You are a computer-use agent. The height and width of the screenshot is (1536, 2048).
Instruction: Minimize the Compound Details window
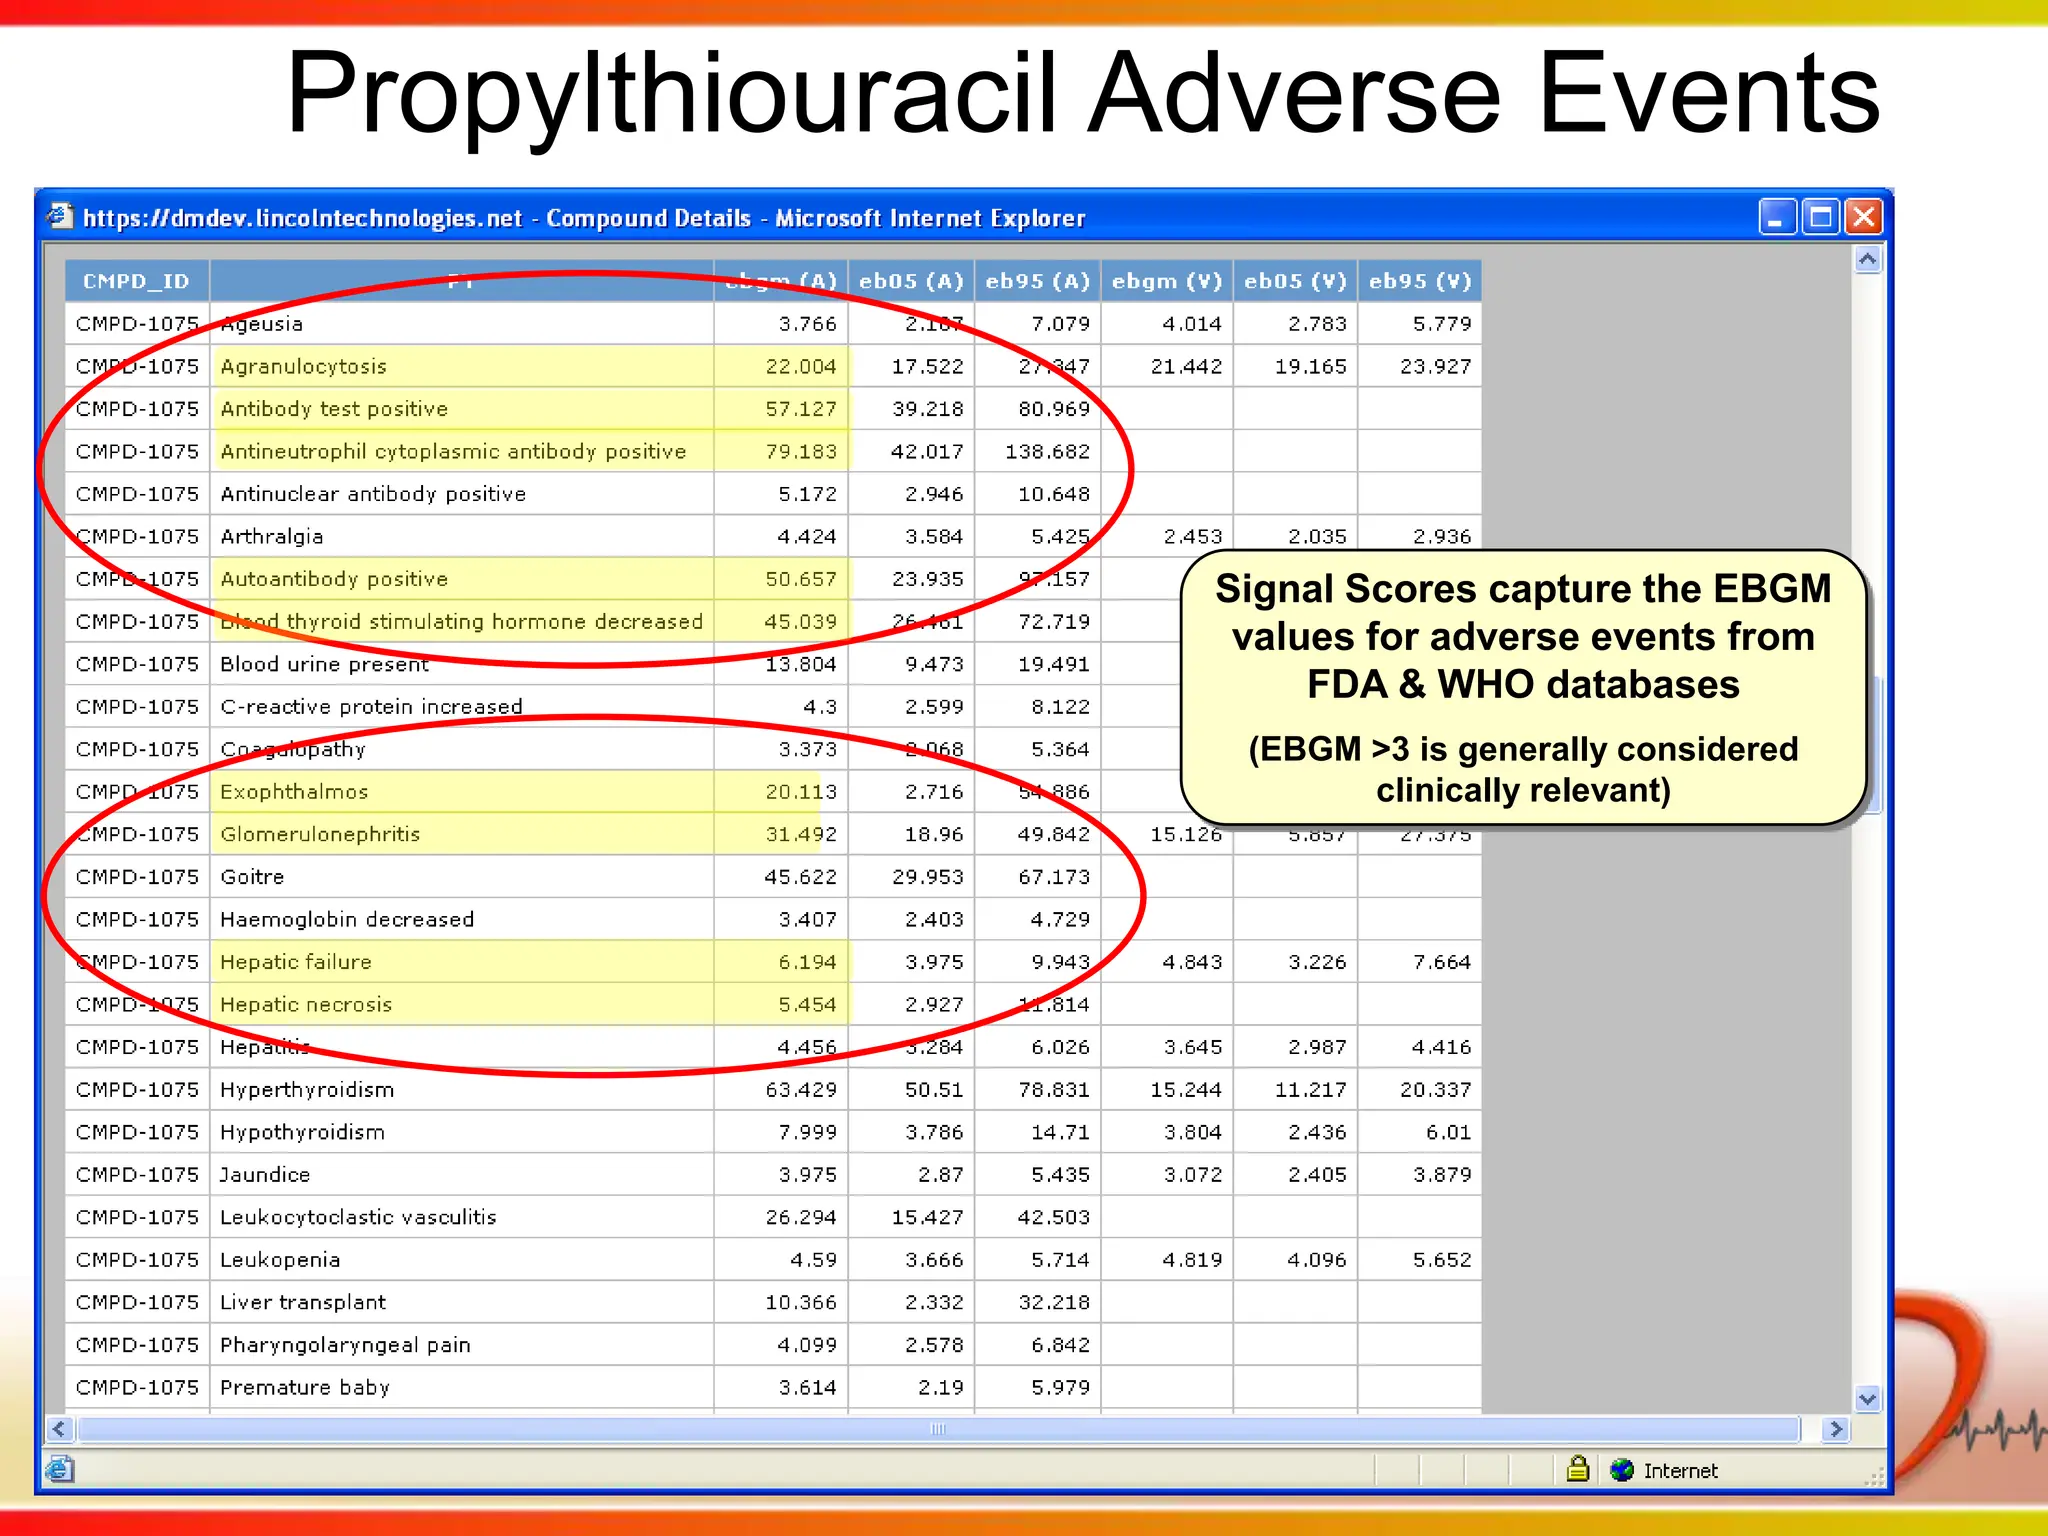(1776, 217)
